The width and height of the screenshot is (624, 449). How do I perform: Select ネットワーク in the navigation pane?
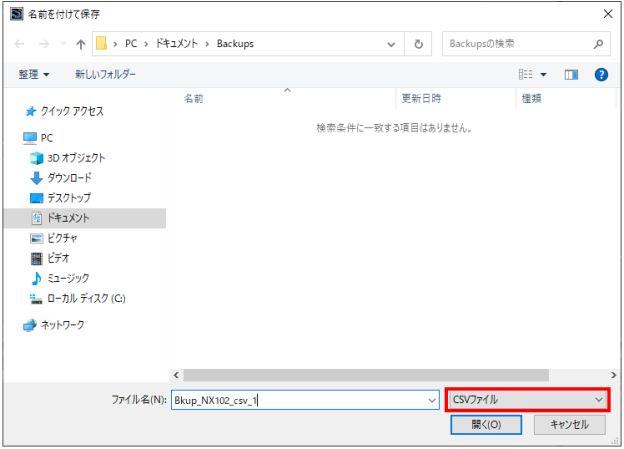pos(62,325)
